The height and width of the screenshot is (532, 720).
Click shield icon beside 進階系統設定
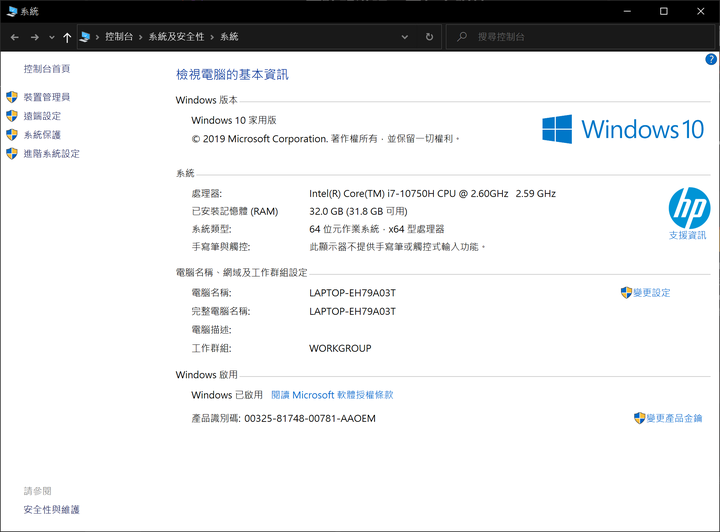click(12, 153)
